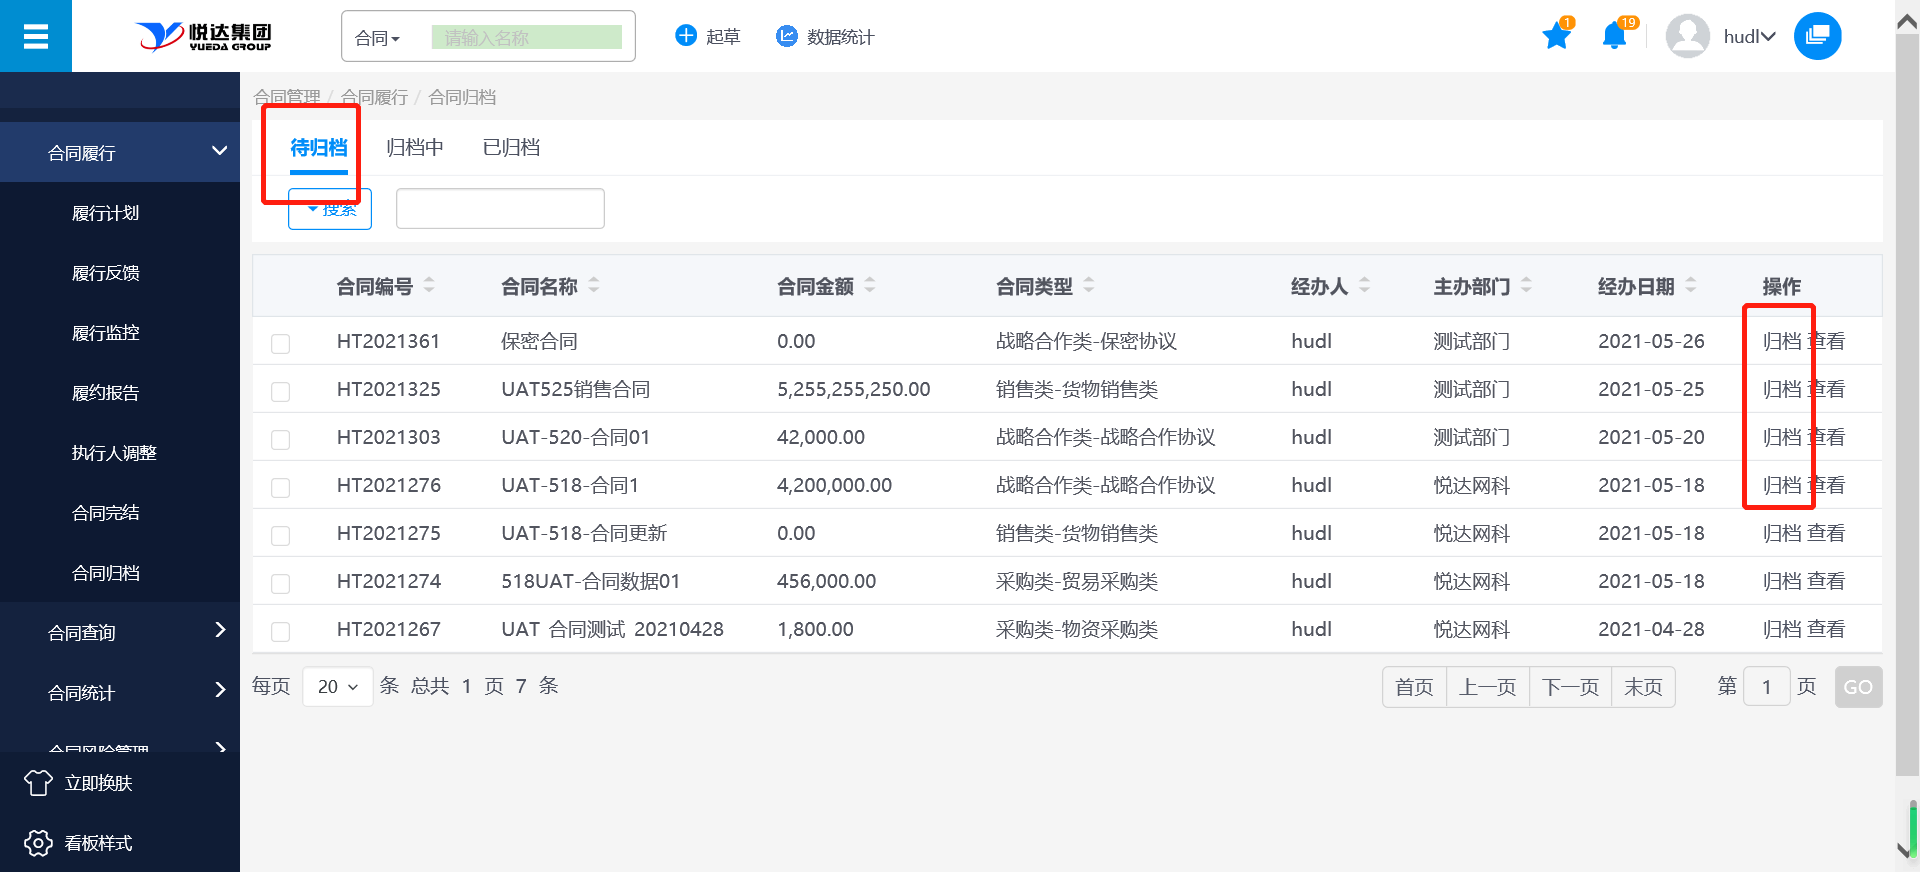Click the 看板样式 gear icon
This screenshot has height=872, width=1920.
point(38,843)
